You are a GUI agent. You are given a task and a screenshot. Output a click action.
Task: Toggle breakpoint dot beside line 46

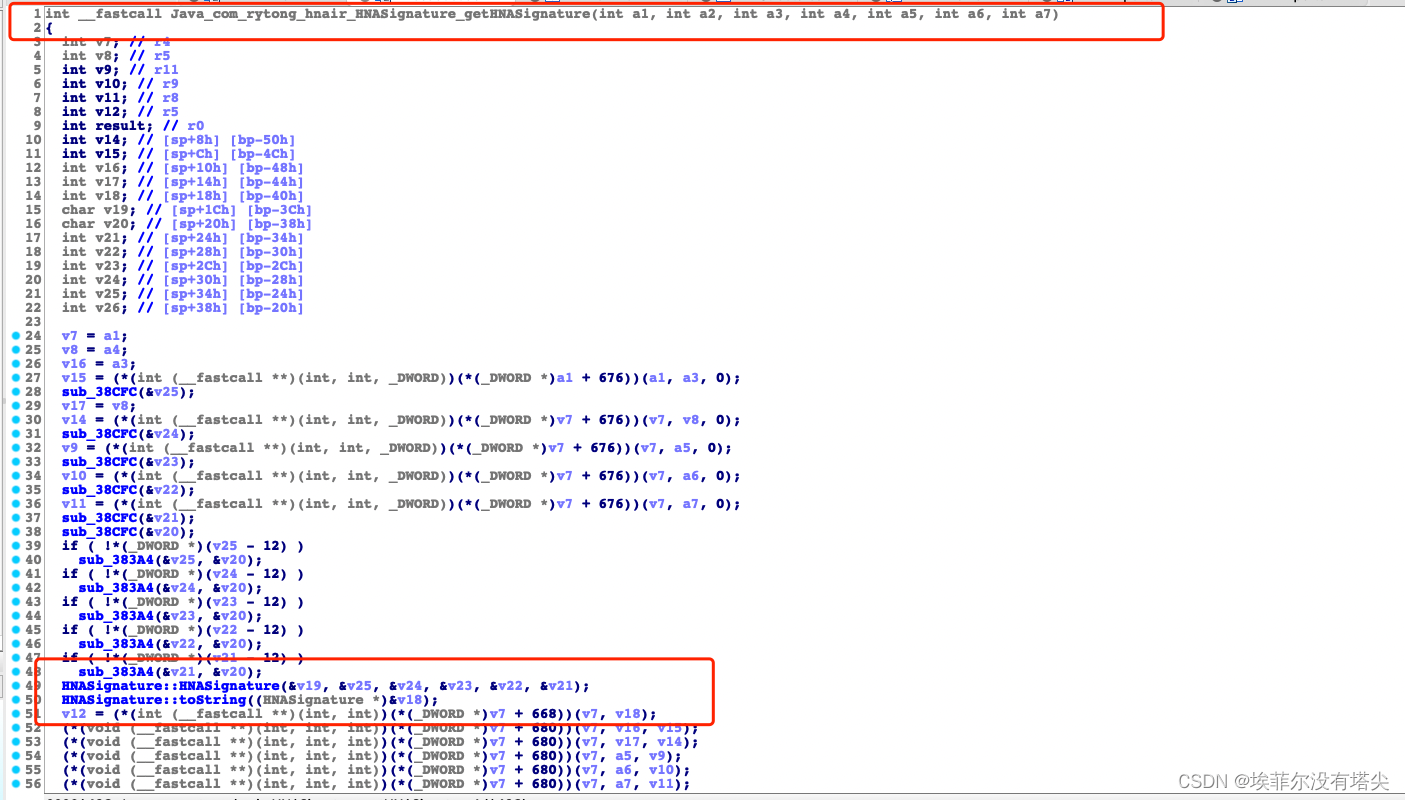click(15, 644)
